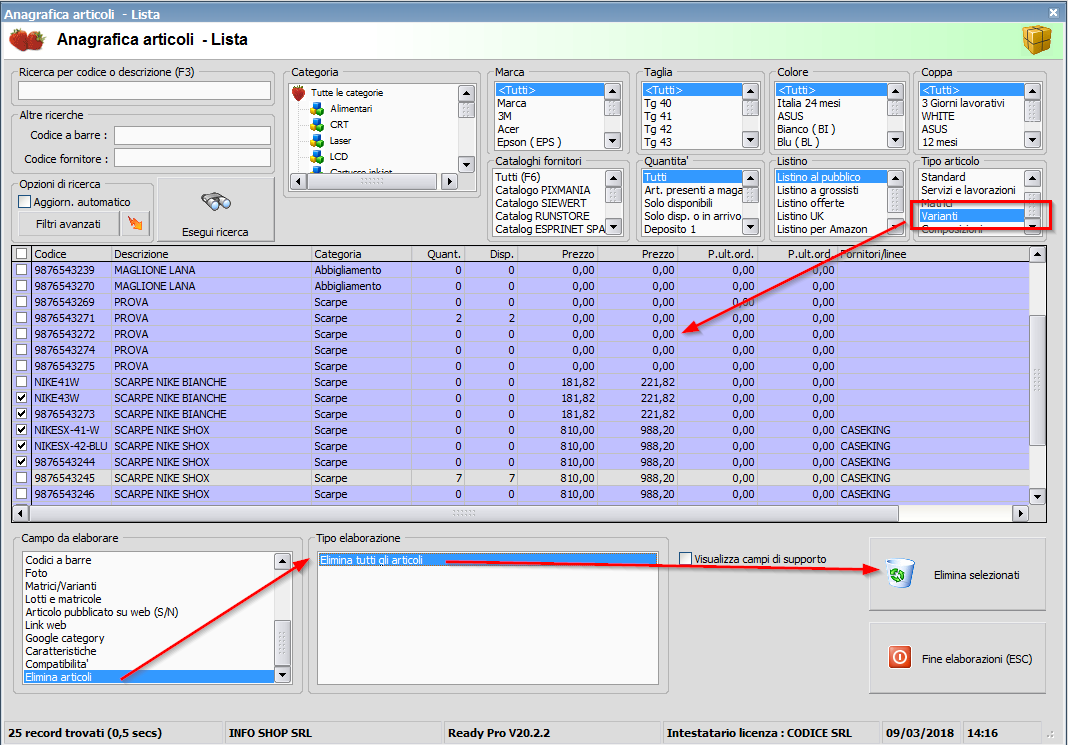Check the row checkbox for code 9876543245
Viewport: 1068px width, 745px height.
[22, 478]
